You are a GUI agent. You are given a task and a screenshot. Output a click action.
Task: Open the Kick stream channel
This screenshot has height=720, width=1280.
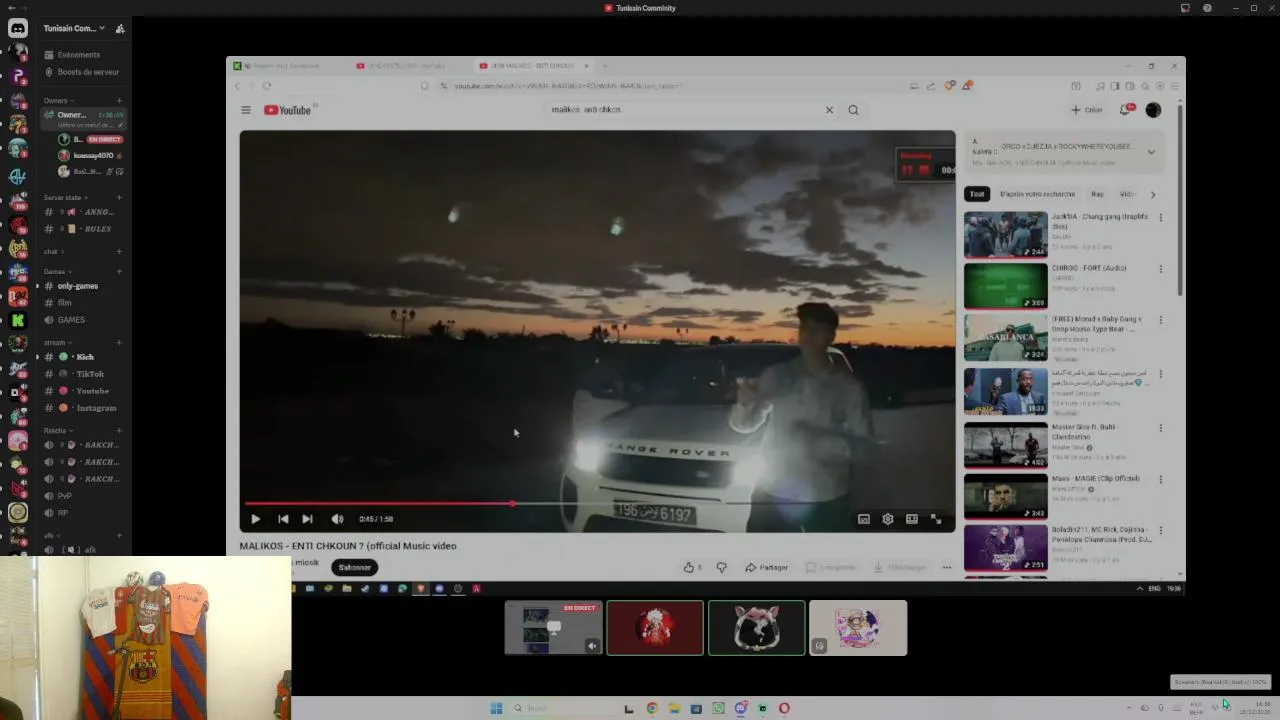coord(83,357)
